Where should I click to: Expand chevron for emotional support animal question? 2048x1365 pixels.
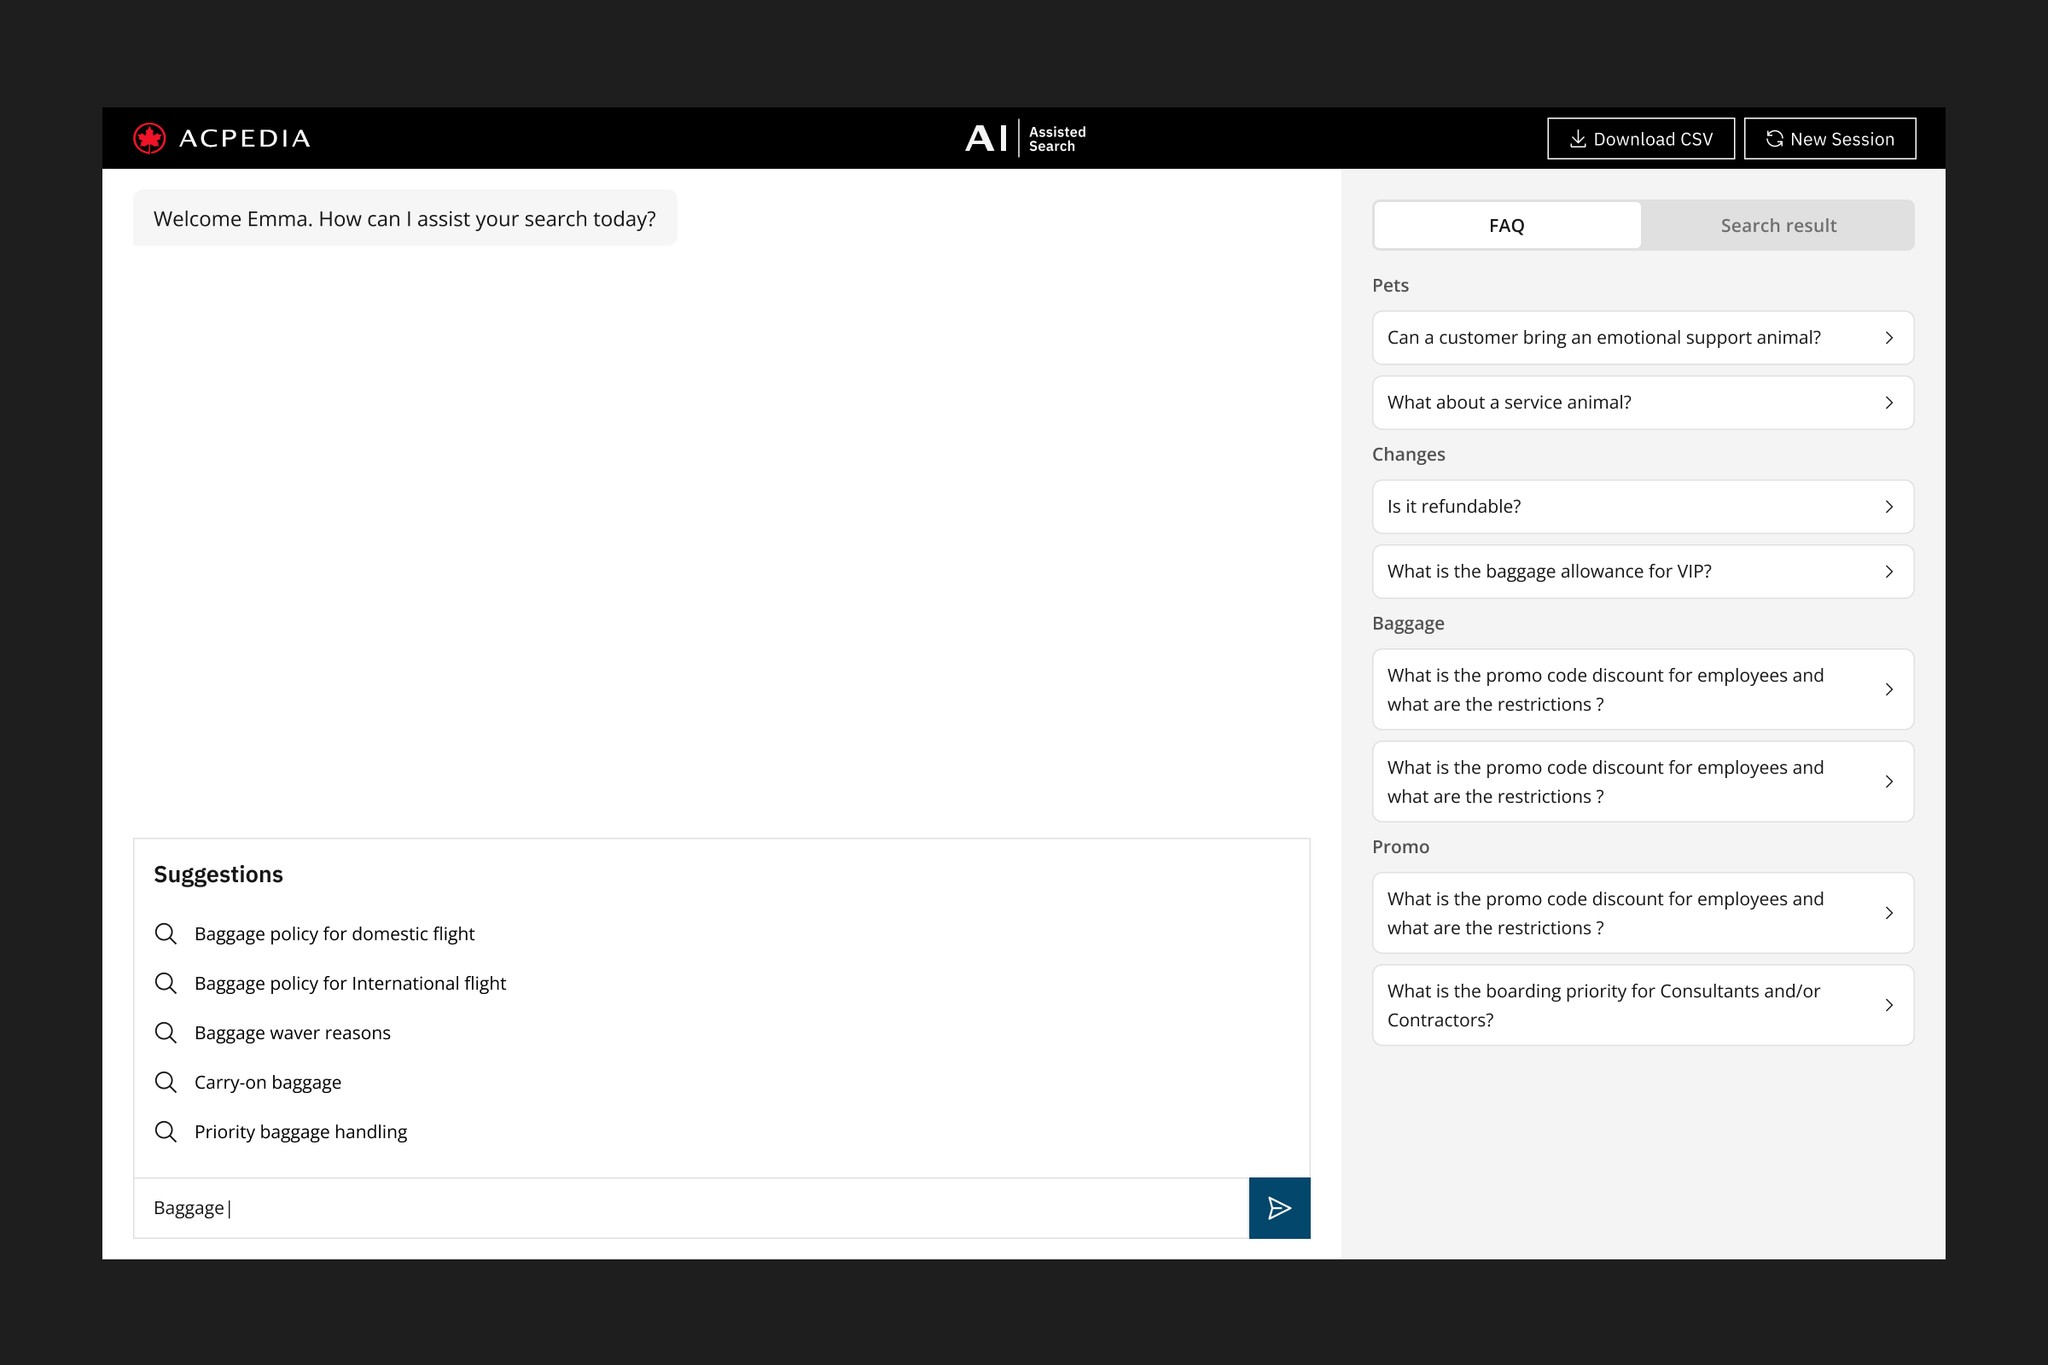pyautogui.click(x=1888, y=338)
